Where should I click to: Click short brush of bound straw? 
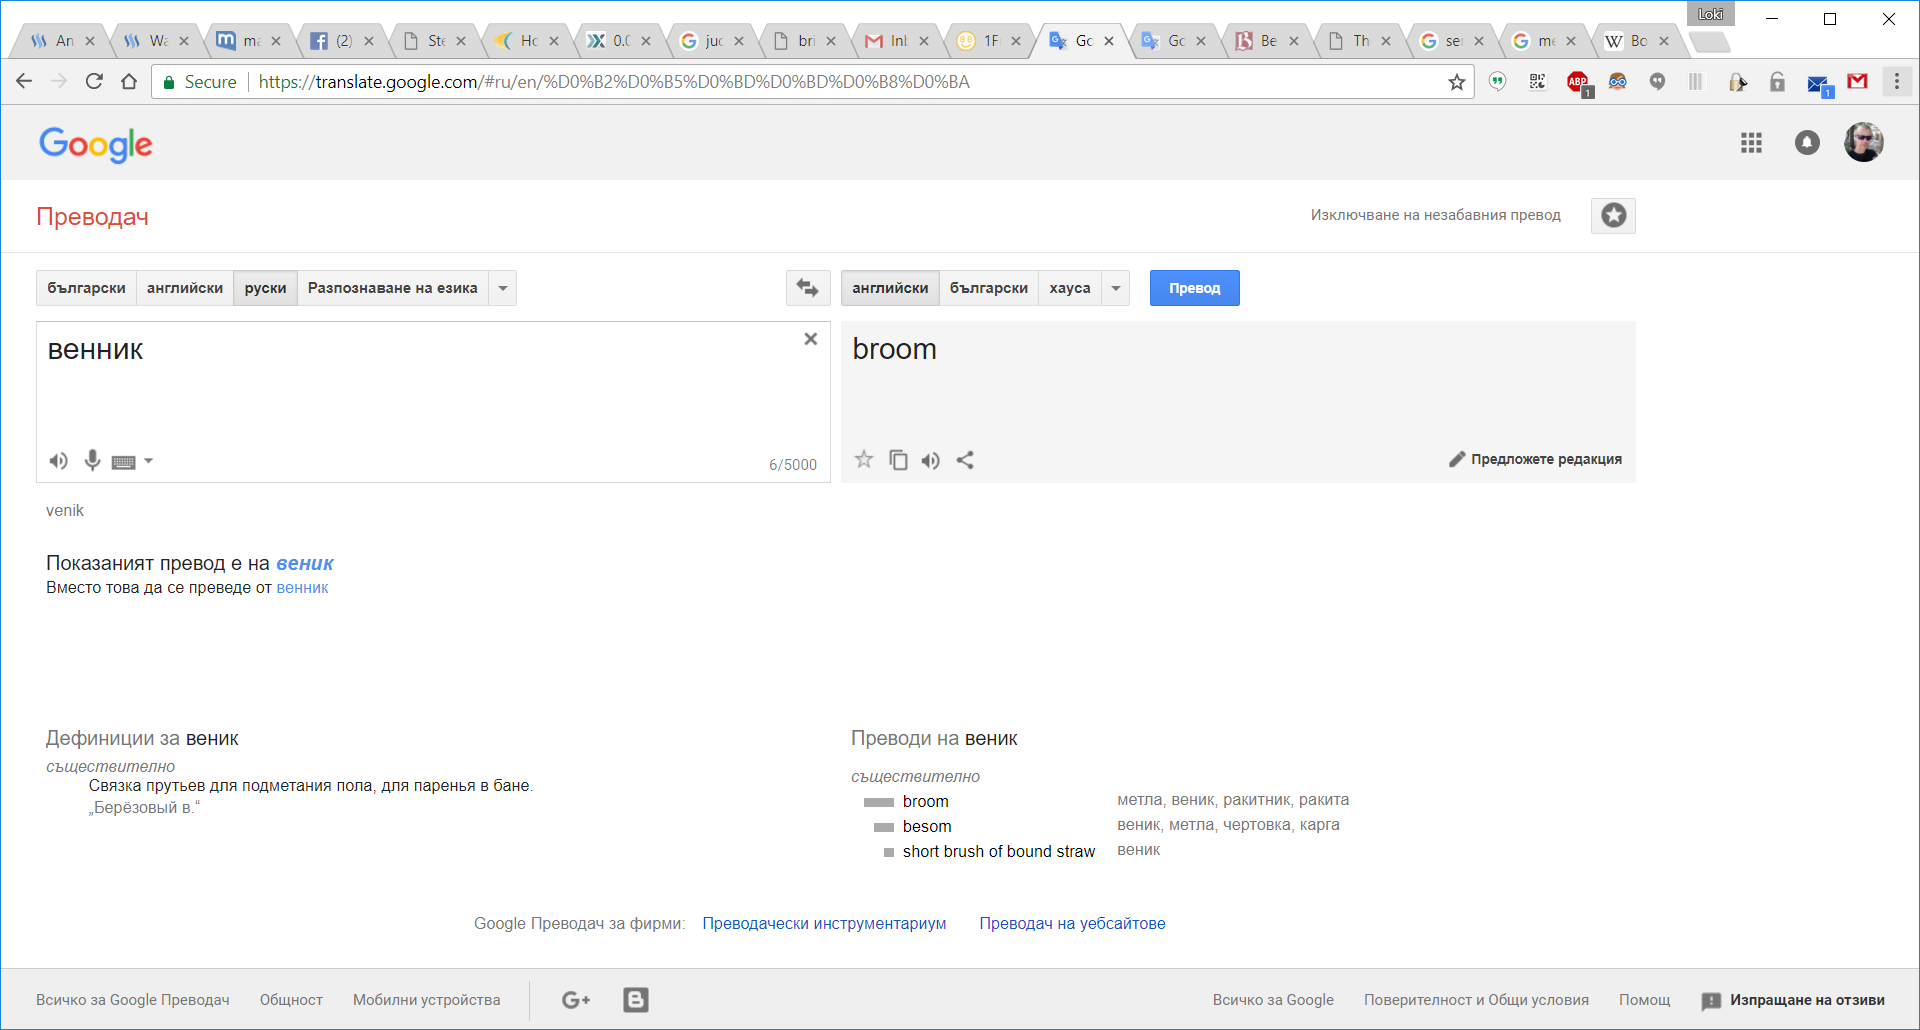pos(999,852)
